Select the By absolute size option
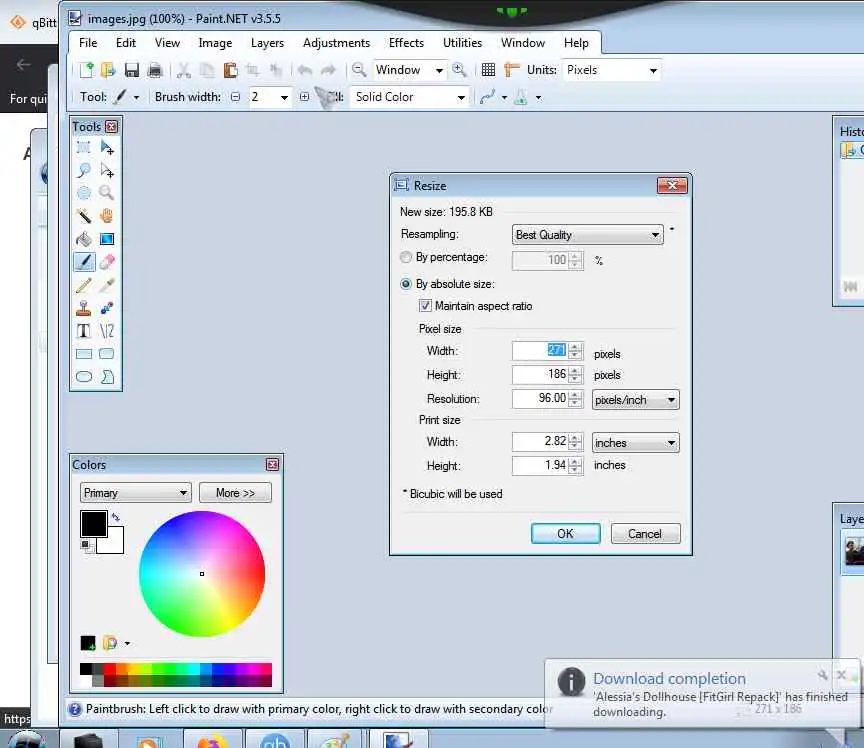This screenshot has width=864, height=748. (406, 284)
